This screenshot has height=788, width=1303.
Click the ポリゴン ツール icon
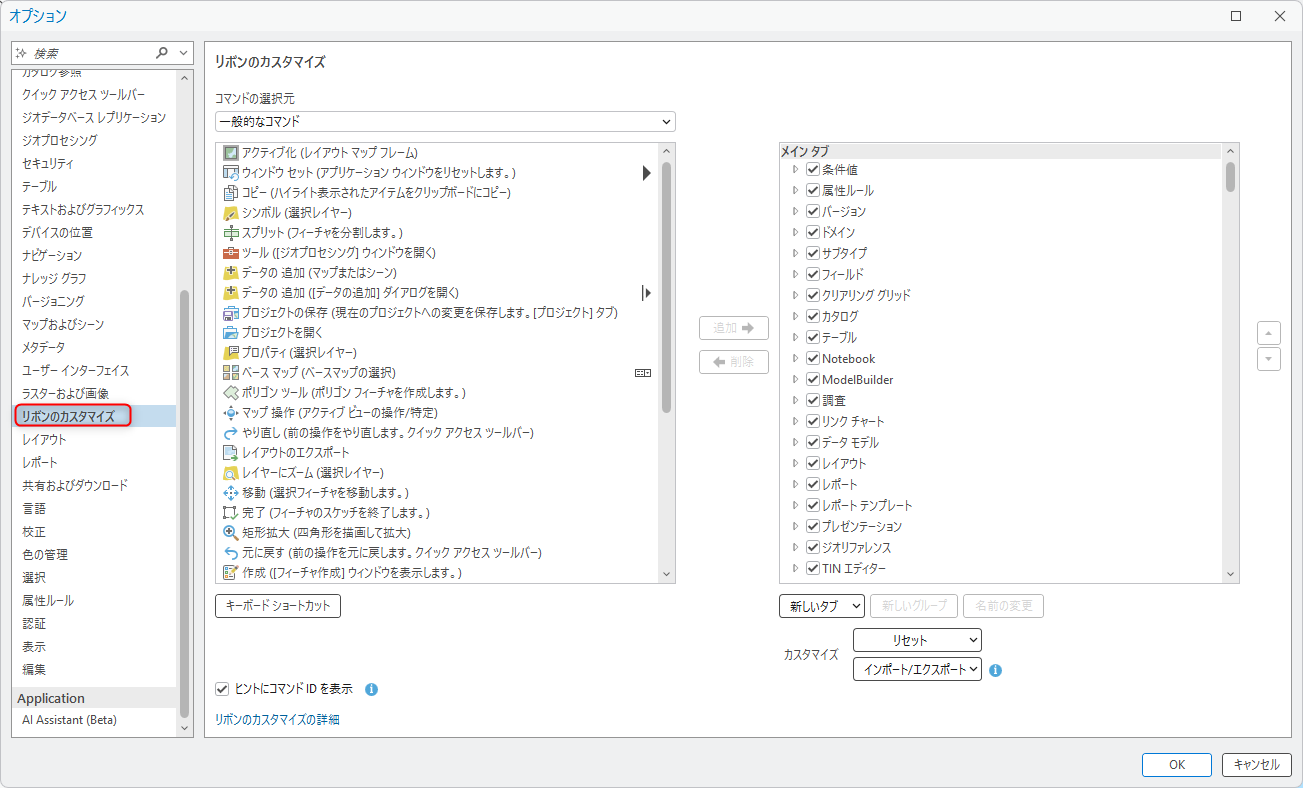point(231,393)
